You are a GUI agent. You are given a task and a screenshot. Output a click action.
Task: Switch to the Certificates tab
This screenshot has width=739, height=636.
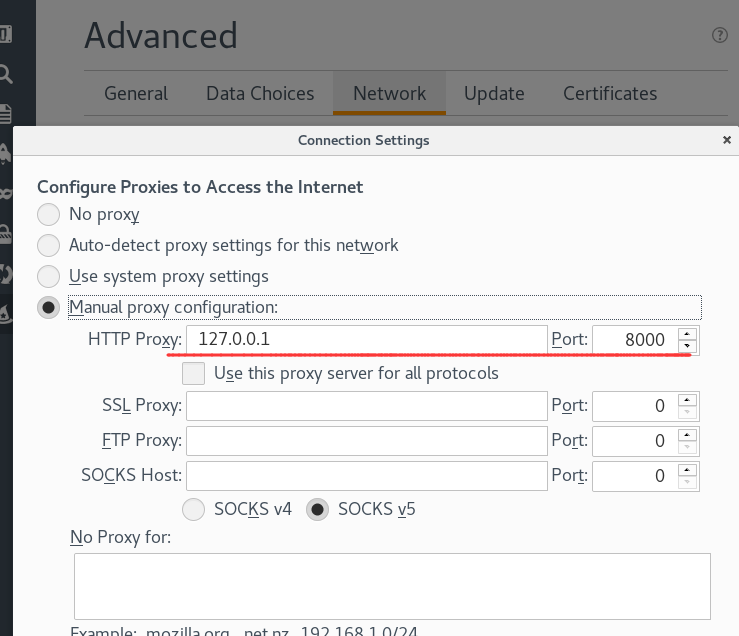tap(610, 94)
